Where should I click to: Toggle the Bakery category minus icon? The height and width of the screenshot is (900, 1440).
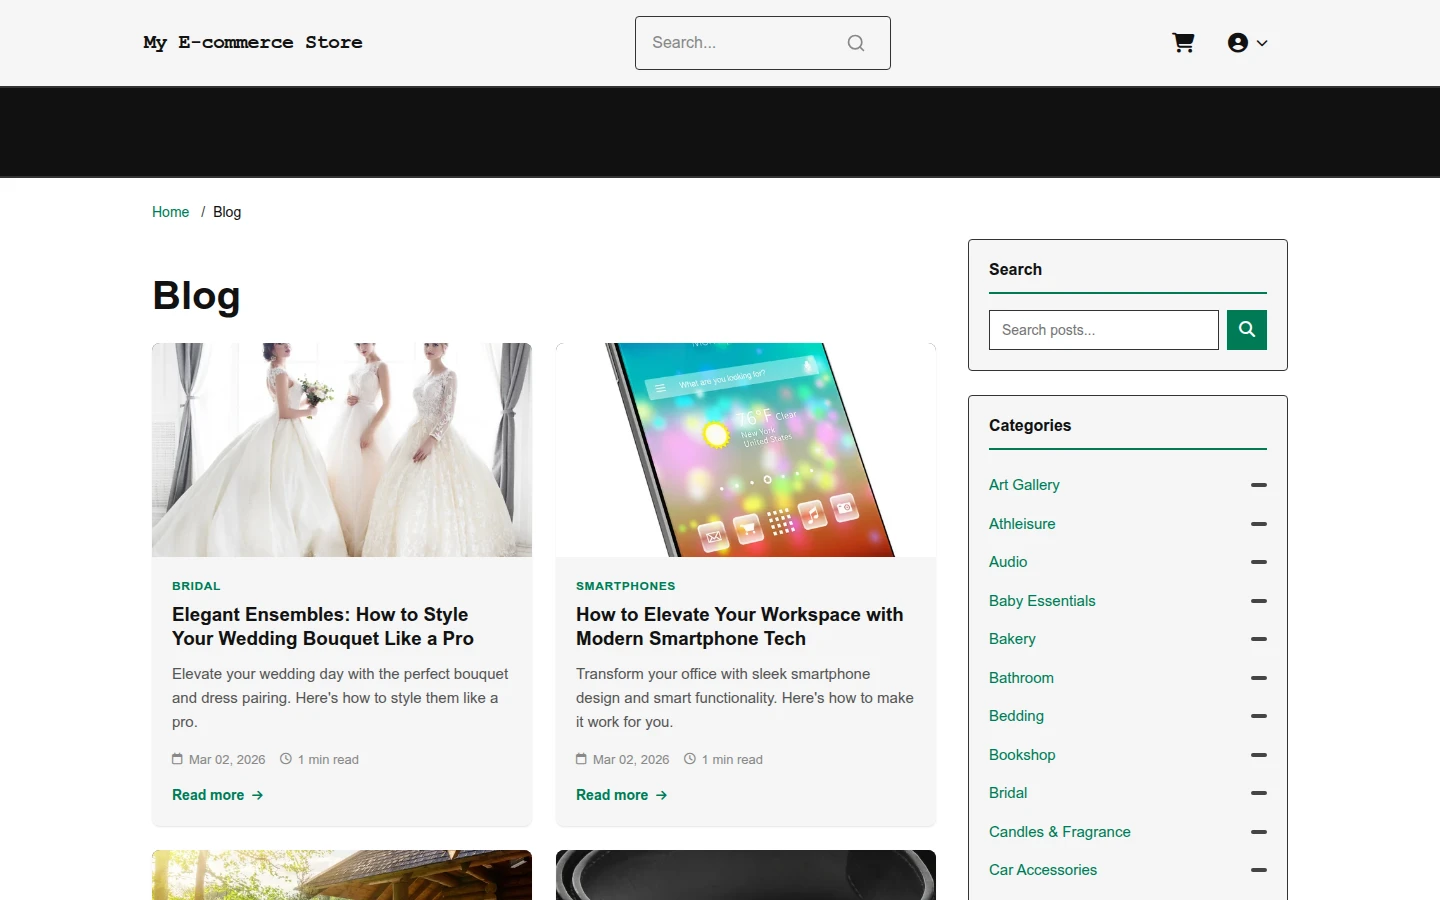tap(1259, 639)
